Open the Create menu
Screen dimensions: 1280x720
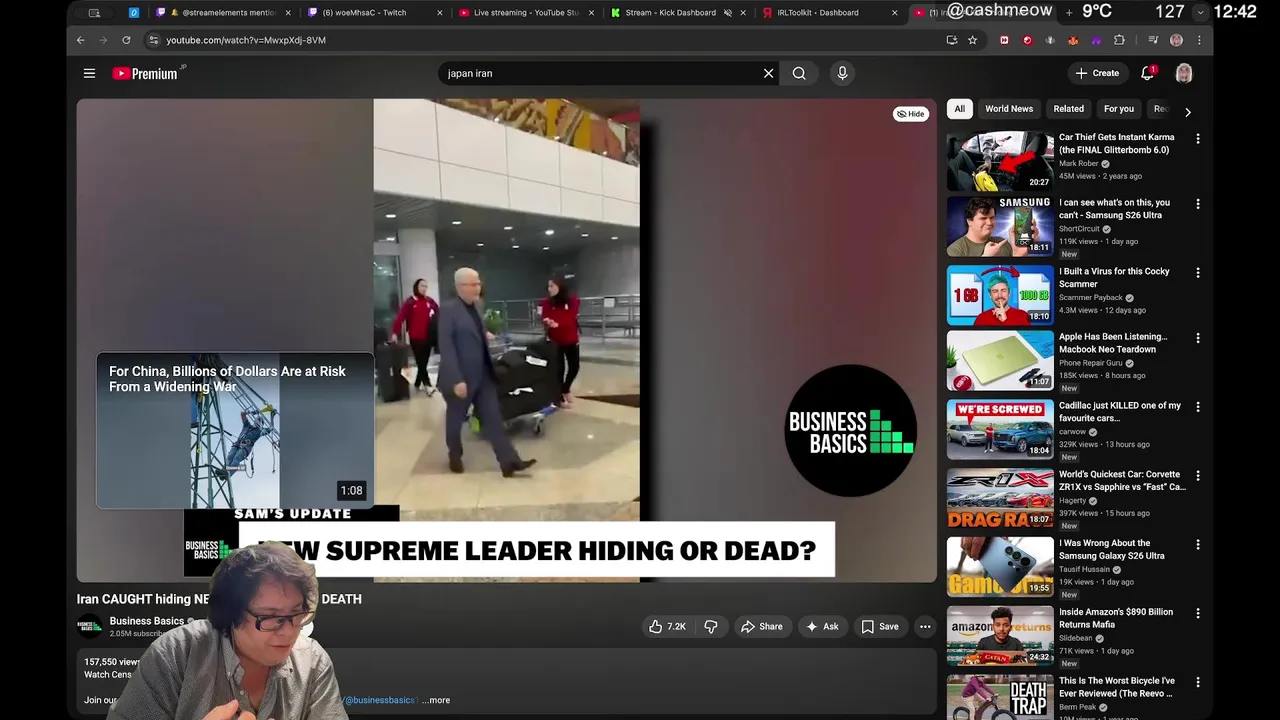pos(1097,73)
